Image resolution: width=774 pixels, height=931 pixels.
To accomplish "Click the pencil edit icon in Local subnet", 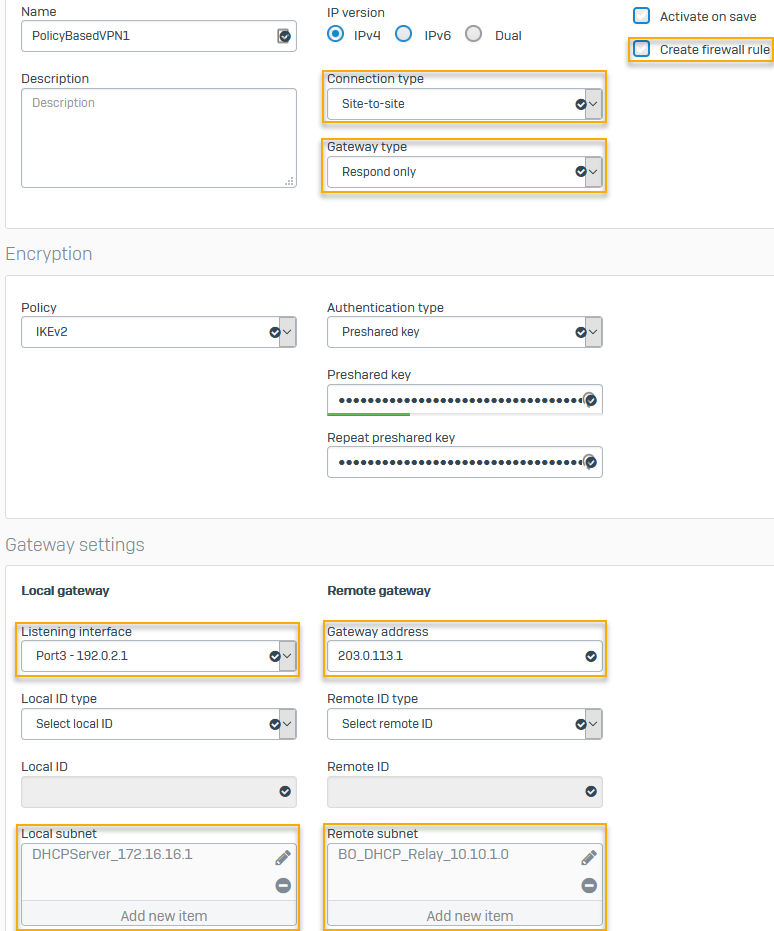I will (x=283, y=858).
